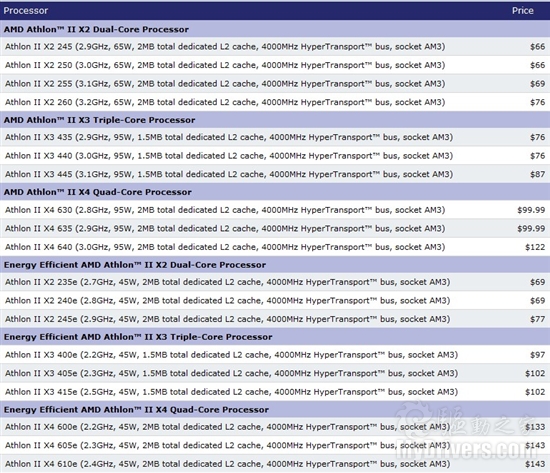Click the Price column header
Image resolution: width=550 pixels, height=473 pixels.
point(522,11)
